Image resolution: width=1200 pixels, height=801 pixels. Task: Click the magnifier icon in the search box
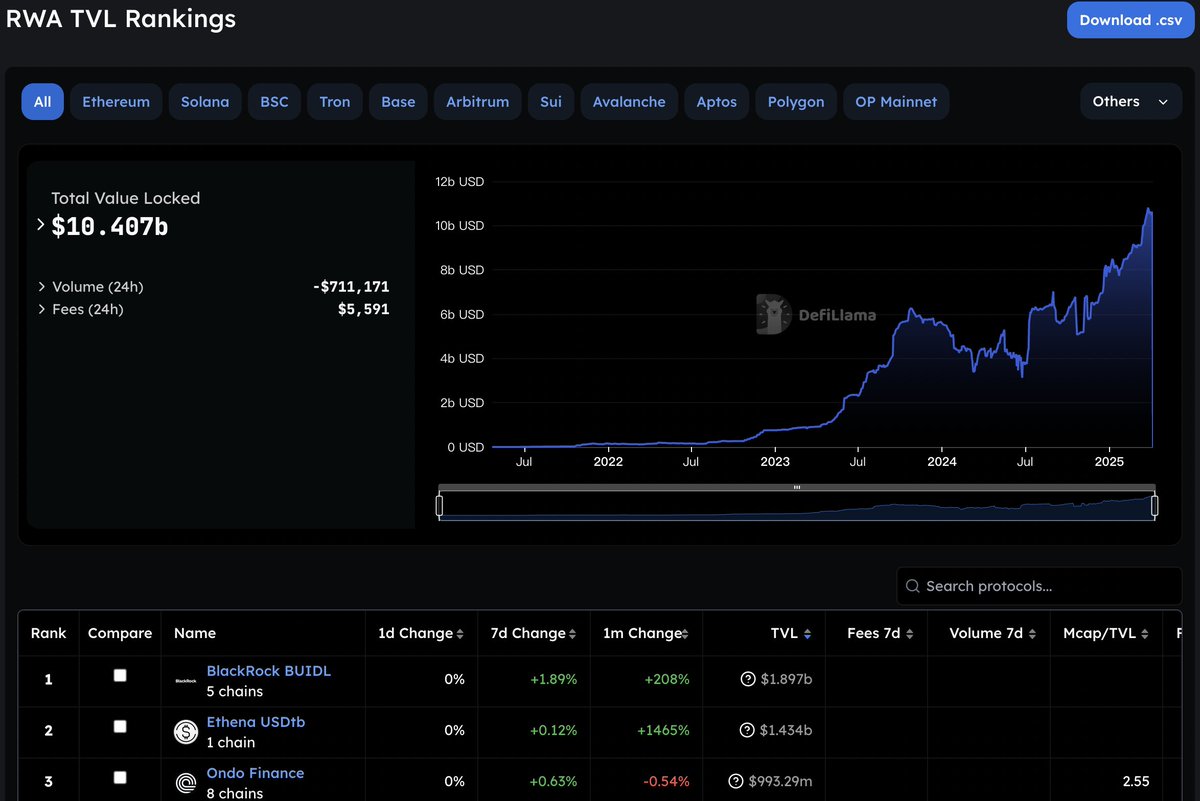912,586
